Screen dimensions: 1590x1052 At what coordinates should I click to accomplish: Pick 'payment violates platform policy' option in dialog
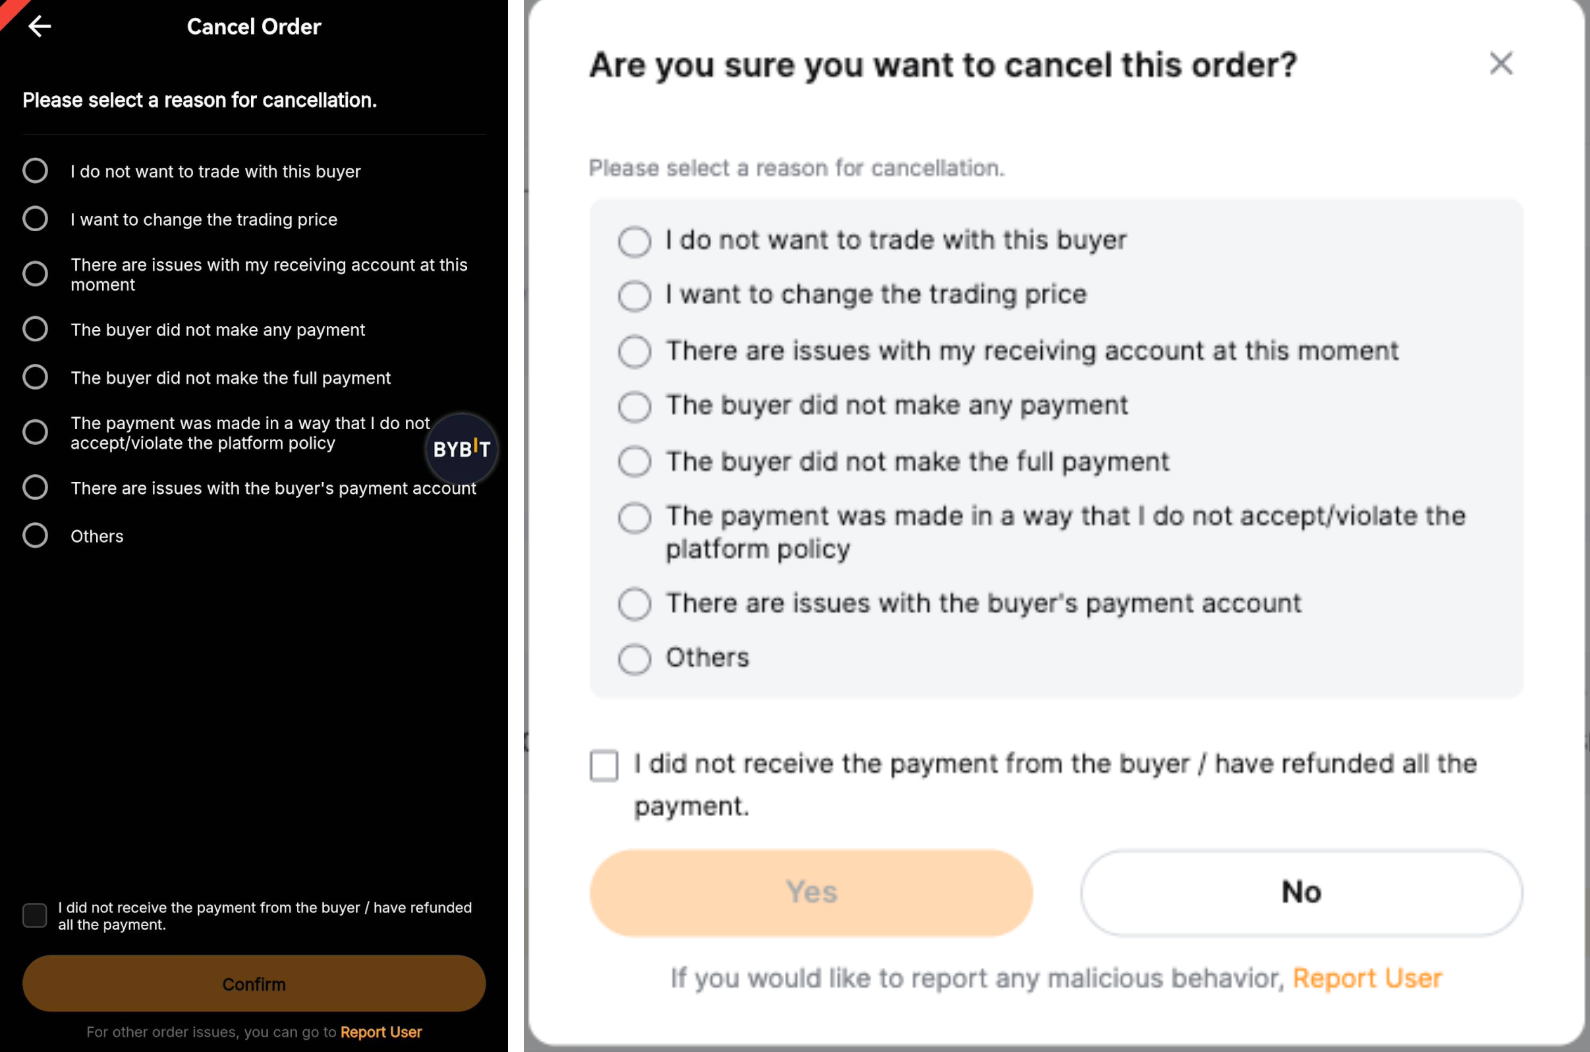click(x=634, y=518)
